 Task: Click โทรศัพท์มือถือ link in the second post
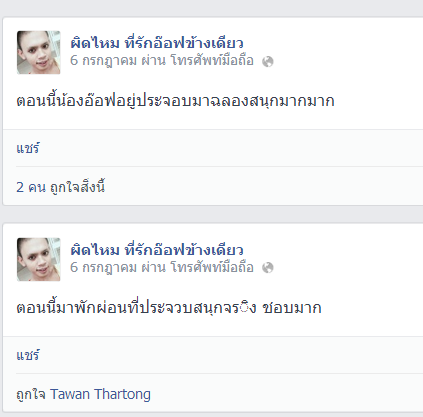212,267
